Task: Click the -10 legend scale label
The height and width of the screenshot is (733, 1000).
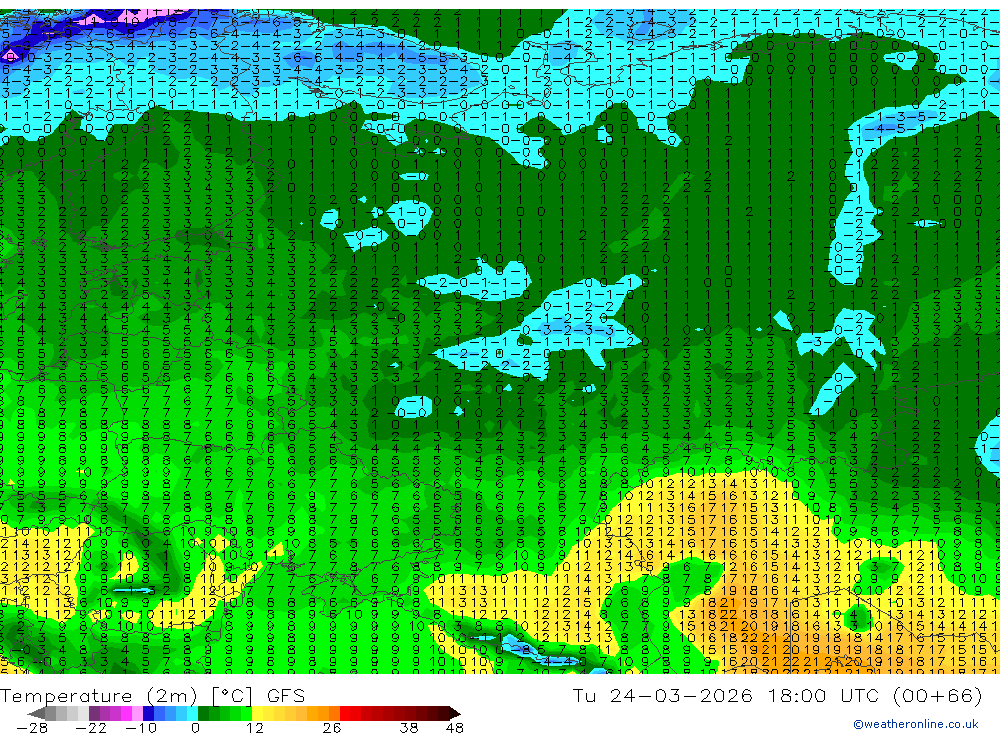Action: (x=141, y=727)
